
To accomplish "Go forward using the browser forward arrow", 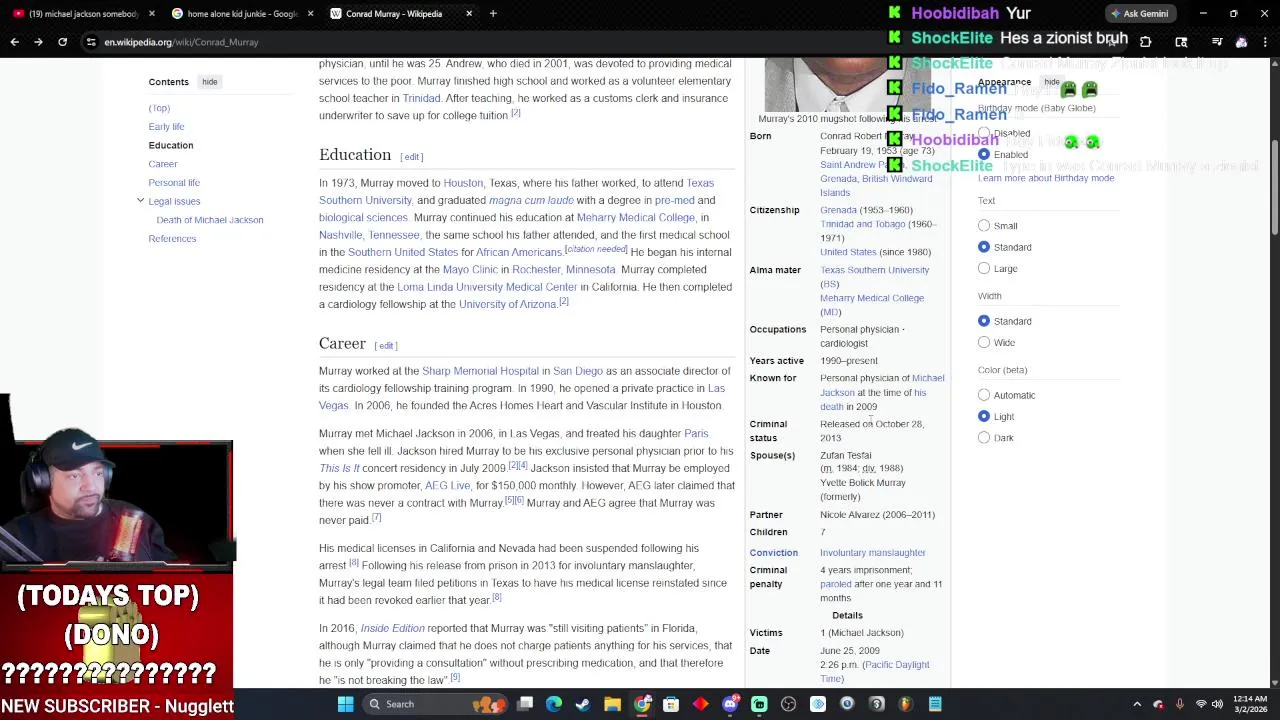I will pos(38,42).
